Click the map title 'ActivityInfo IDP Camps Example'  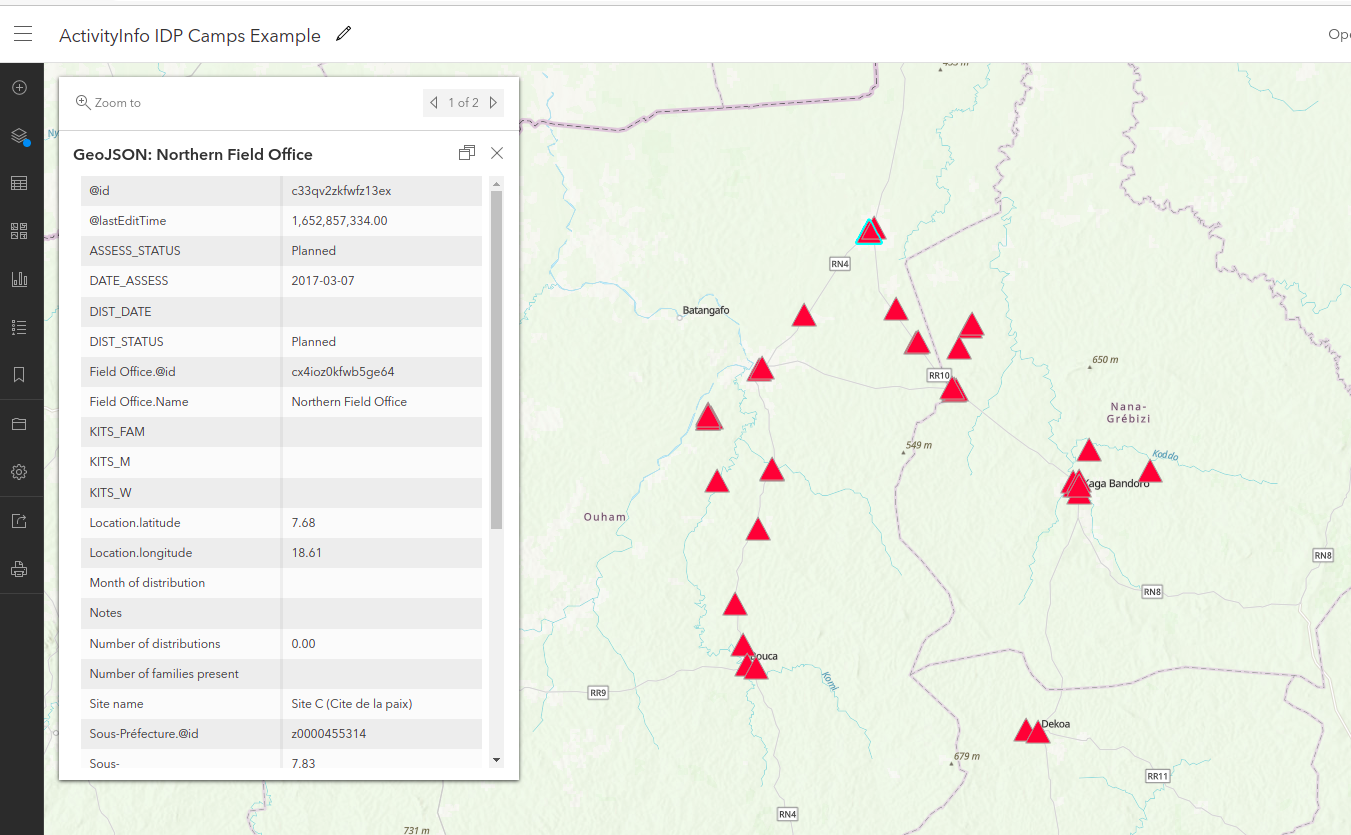click(x=190, y=36)
